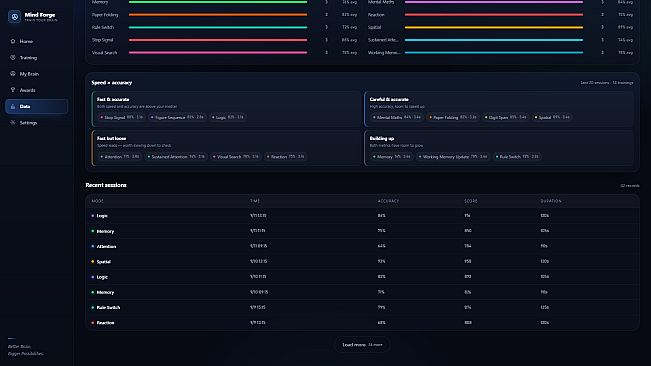Select the Rule Switch chip in Building up

click(x=517, y=157)
